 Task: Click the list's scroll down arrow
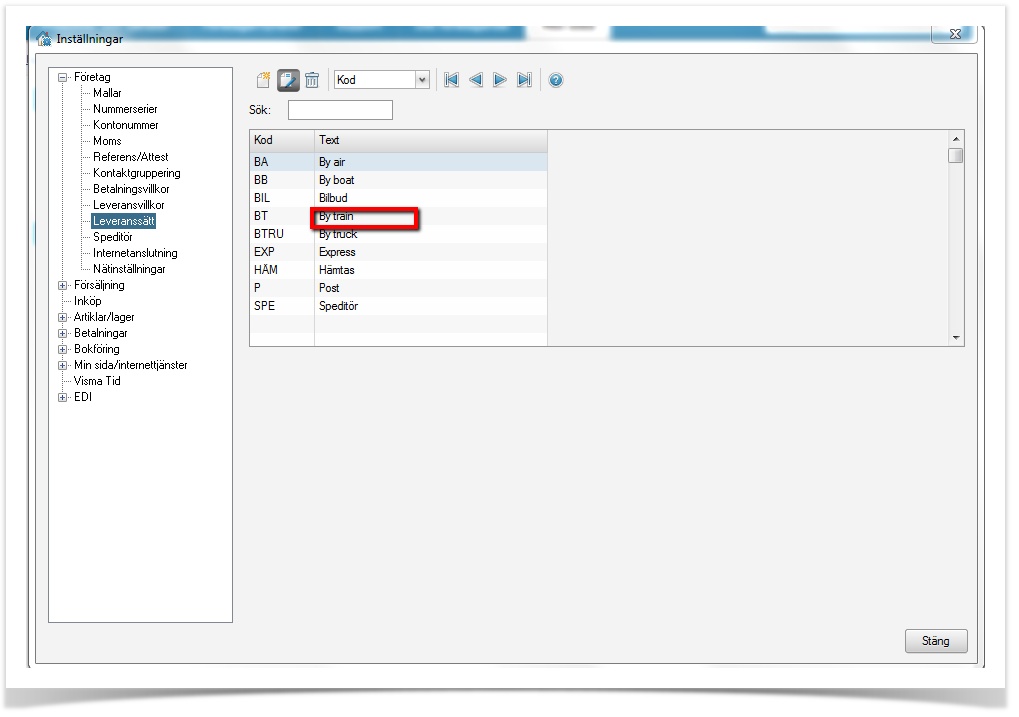pos(956,339)
